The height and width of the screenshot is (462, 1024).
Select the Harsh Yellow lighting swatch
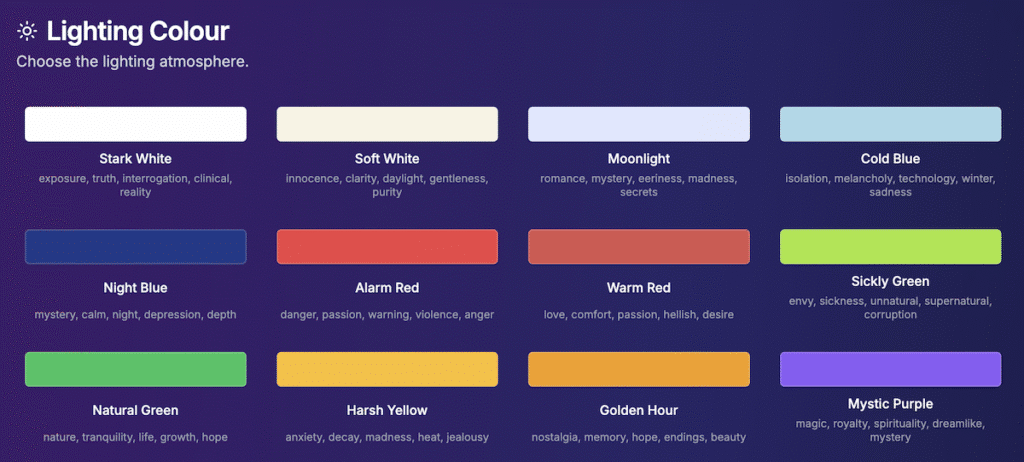387,369
